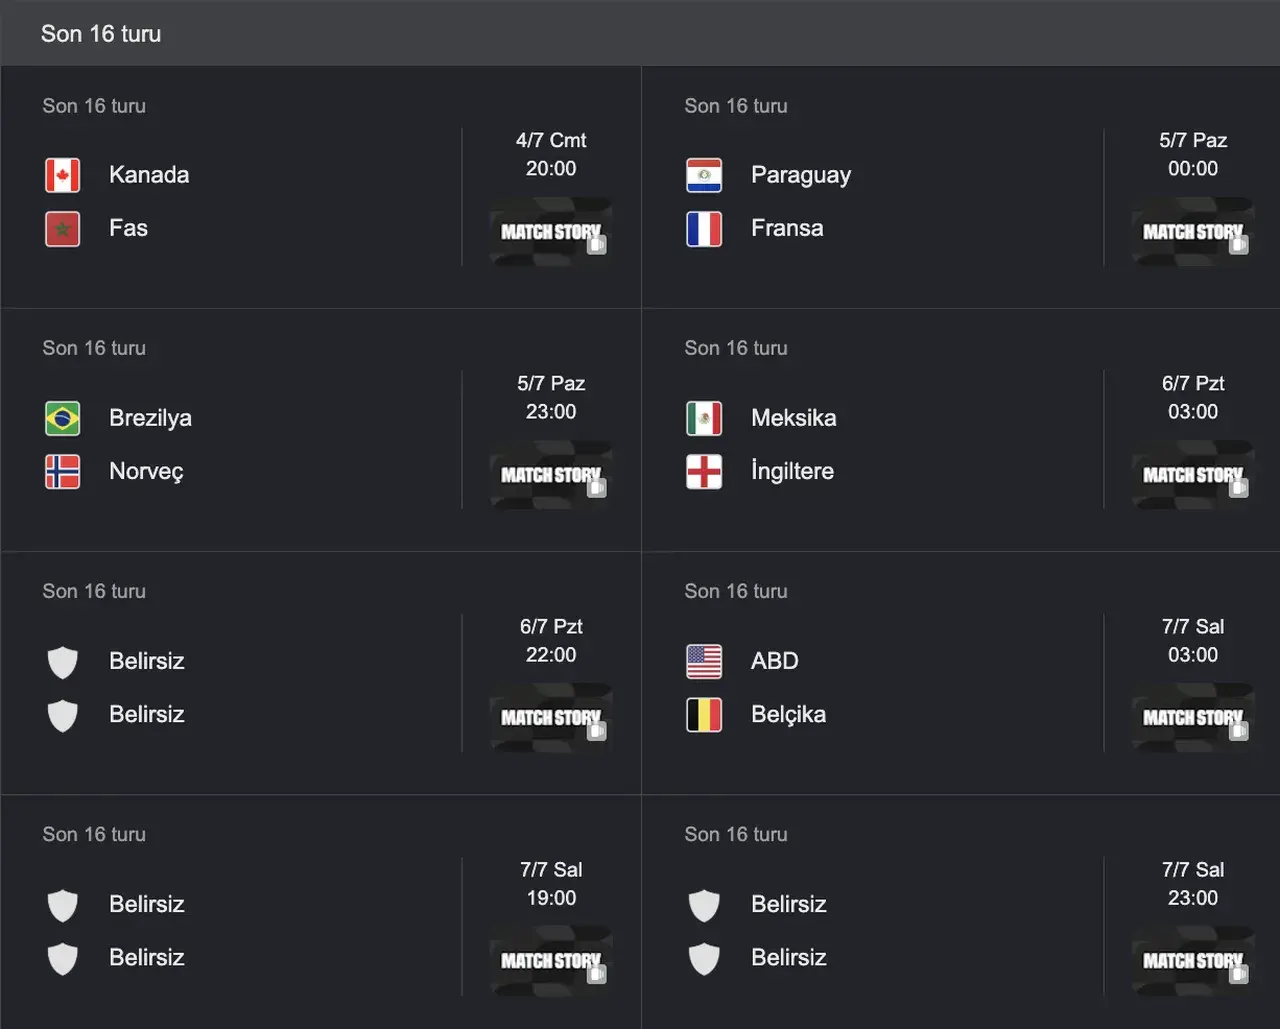
Task: Open Match Story for the 7/7 Sal 23:00 match
Action: [x=1193, y=961]
